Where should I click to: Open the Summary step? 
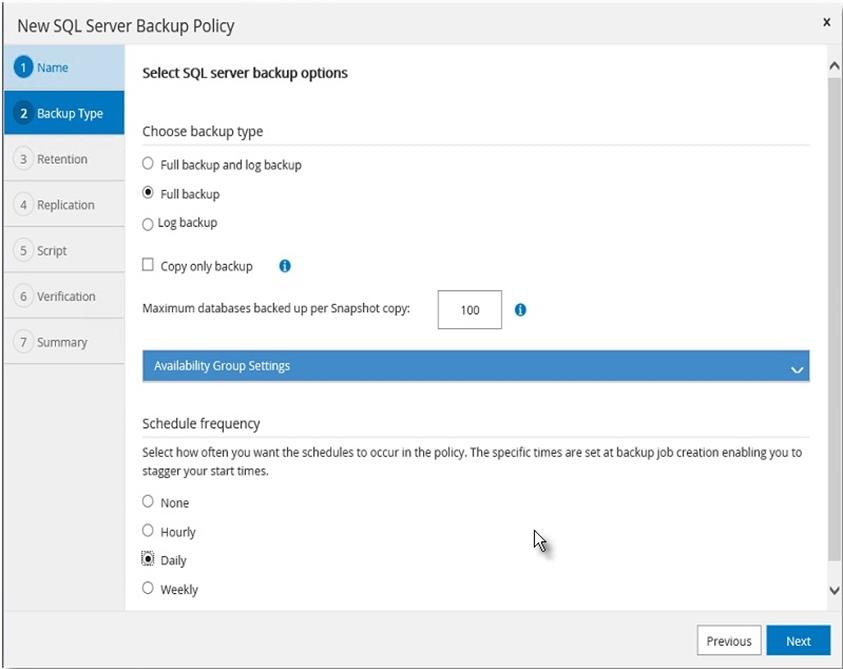[64, 342]
